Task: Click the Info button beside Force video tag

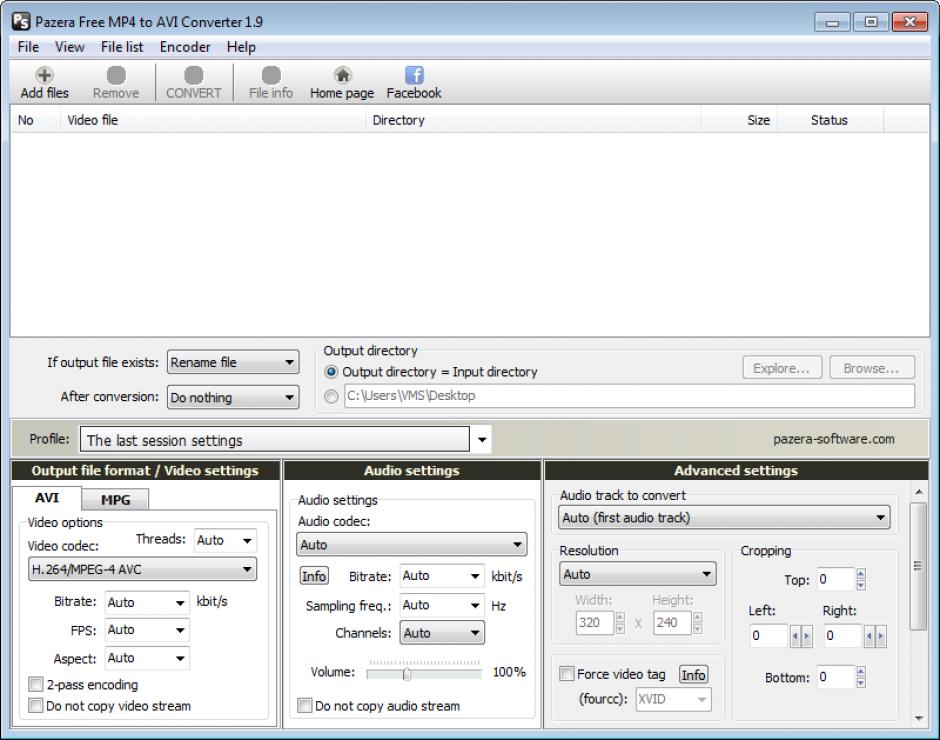Action: 693,675
